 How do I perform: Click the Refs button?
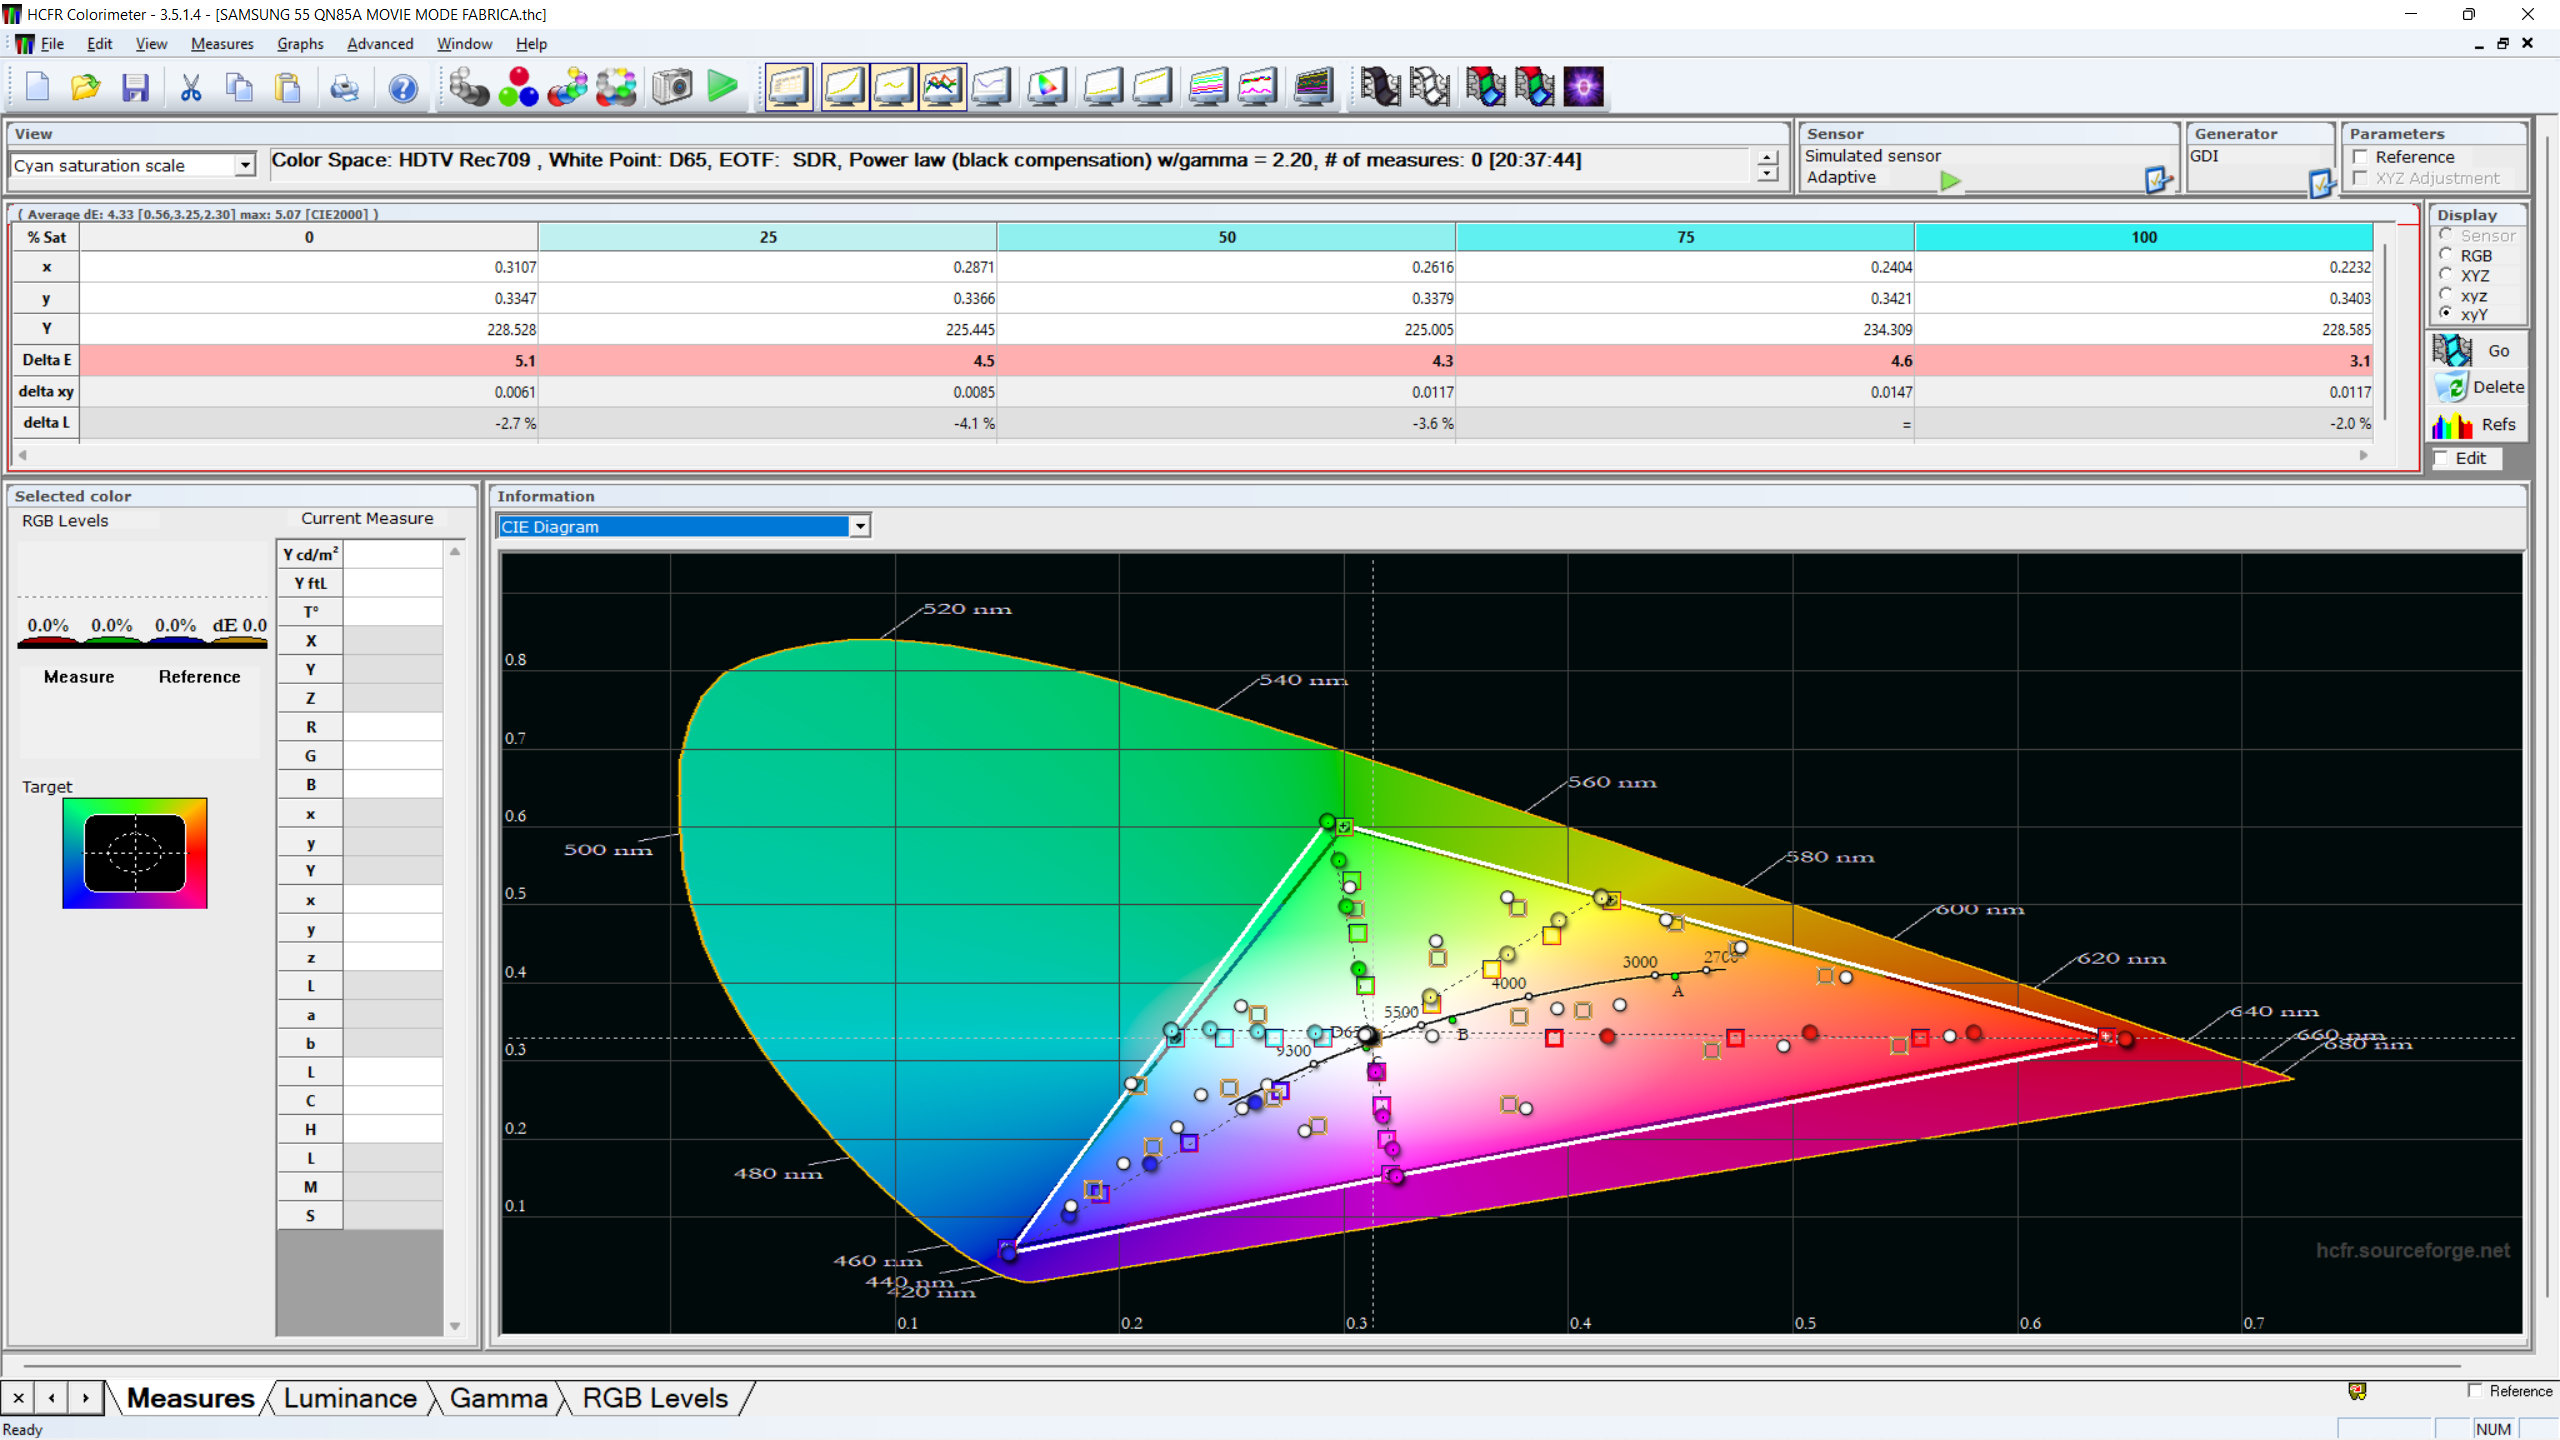2478,425
